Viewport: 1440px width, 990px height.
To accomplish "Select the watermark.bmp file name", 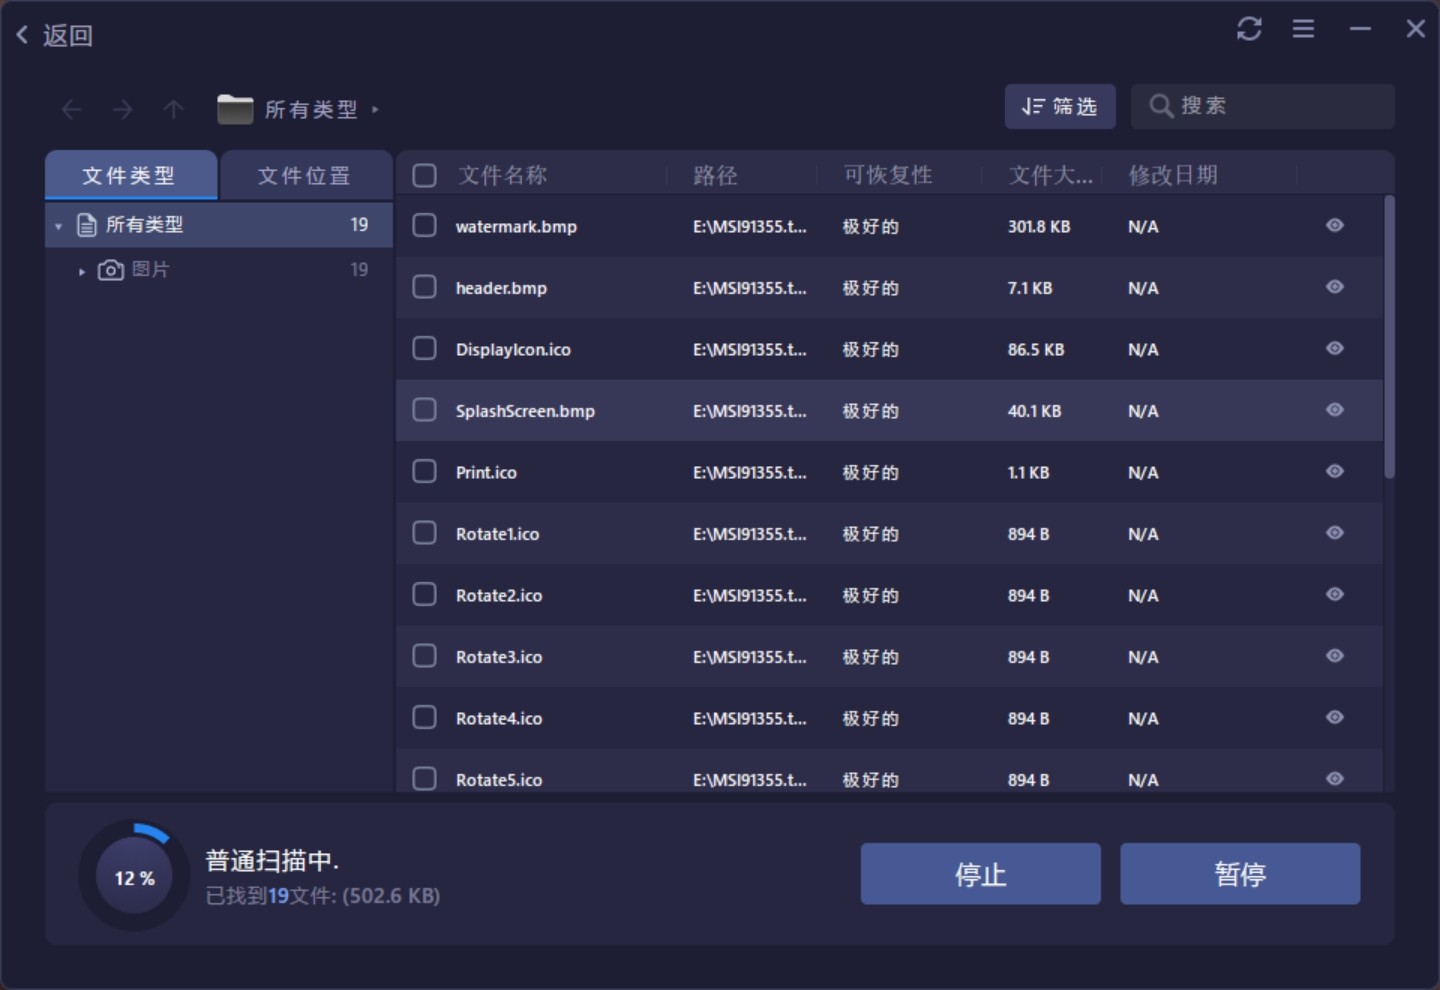I will click(516, 227).
